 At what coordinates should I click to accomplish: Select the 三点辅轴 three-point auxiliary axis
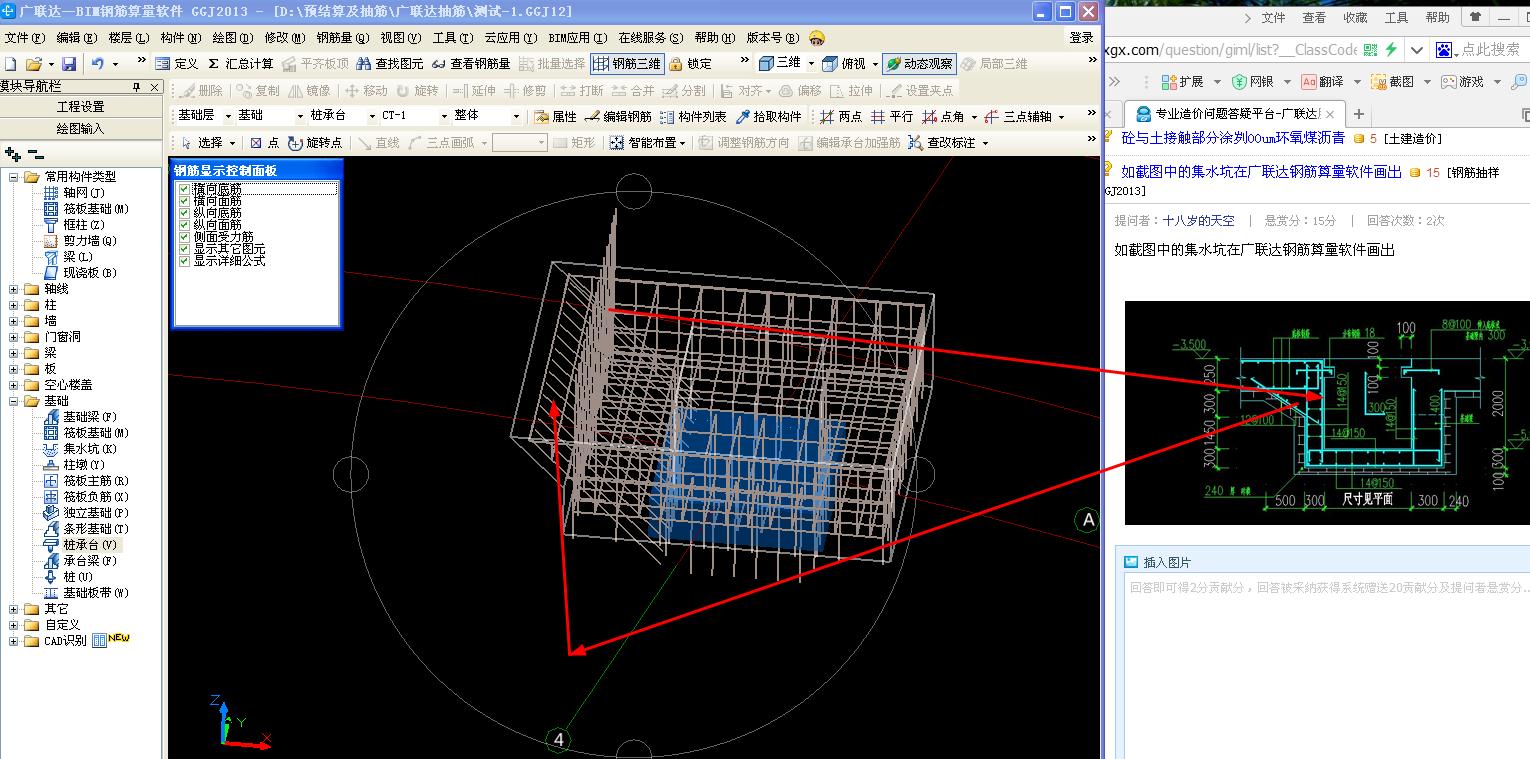(x=1018, y=117)
